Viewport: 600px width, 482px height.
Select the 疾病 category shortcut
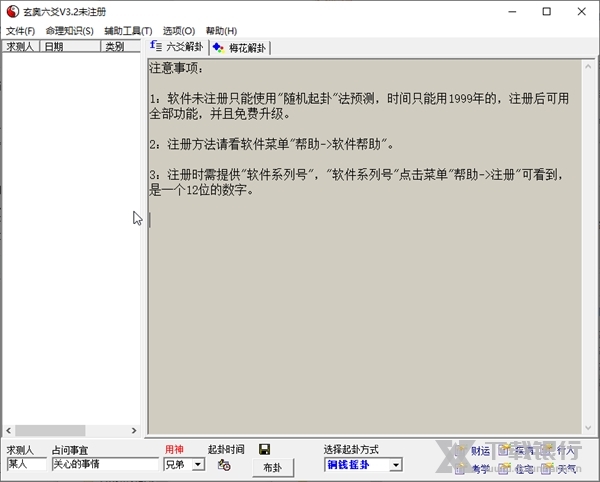pyautogui.click(x=517, y=451)
